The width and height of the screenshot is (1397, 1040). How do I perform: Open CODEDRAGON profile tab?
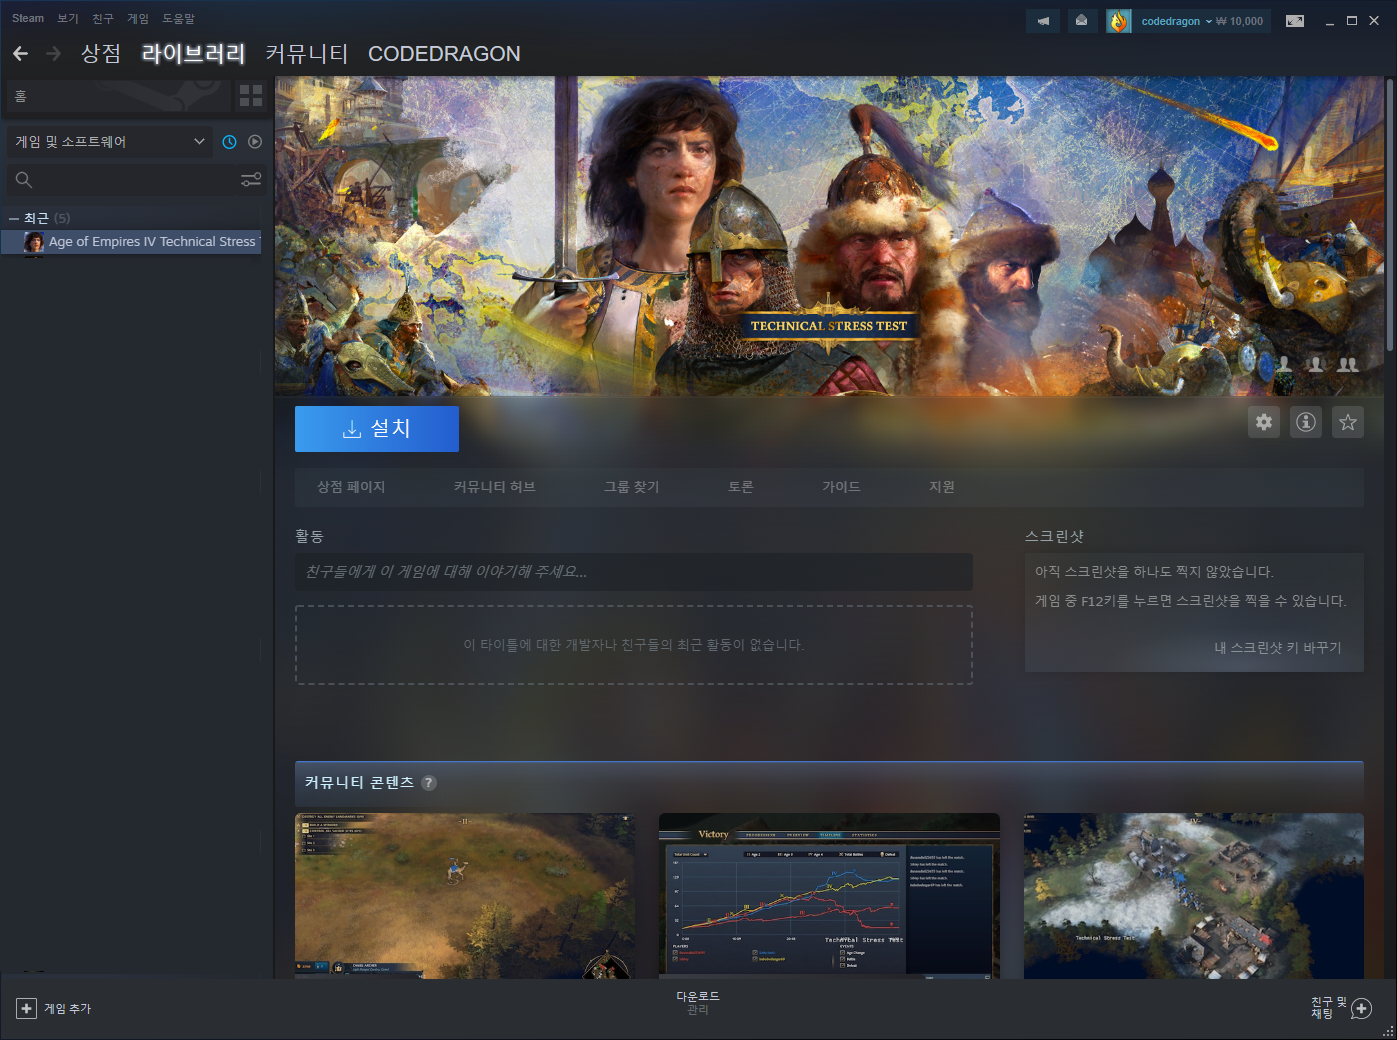point(444,53)
